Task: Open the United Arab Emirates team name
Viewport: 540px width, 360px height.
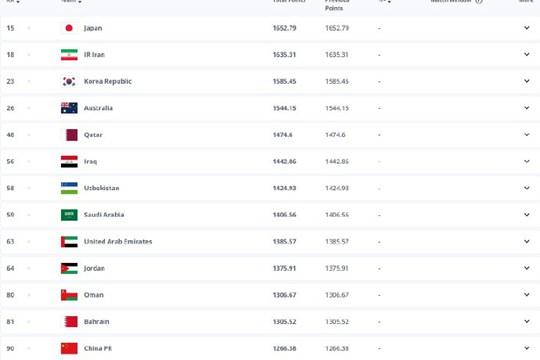Action: [x=118, y=241]
